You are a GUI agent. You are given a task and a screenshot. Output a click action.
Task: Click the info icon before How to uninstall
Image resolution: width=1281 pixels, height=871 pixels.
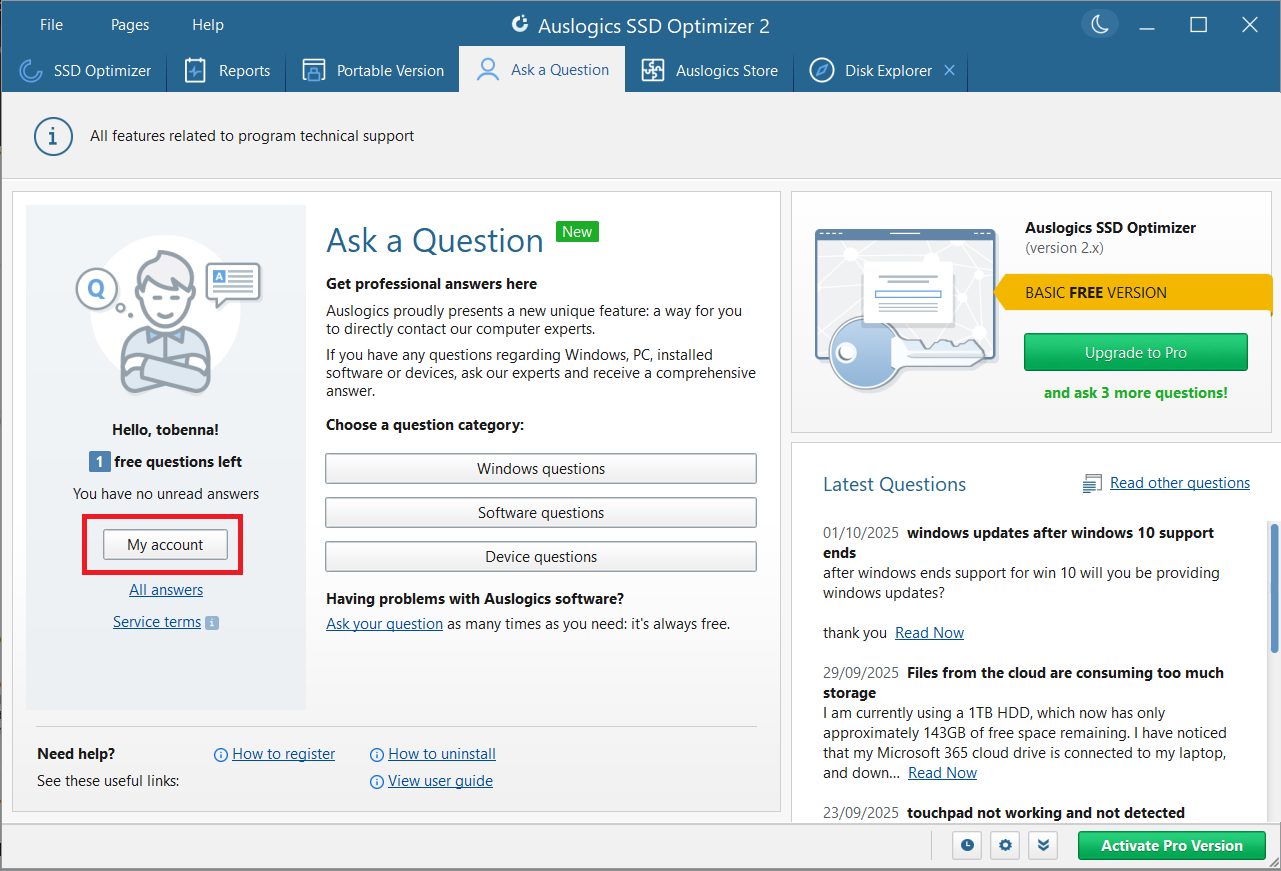pos(377,755)
